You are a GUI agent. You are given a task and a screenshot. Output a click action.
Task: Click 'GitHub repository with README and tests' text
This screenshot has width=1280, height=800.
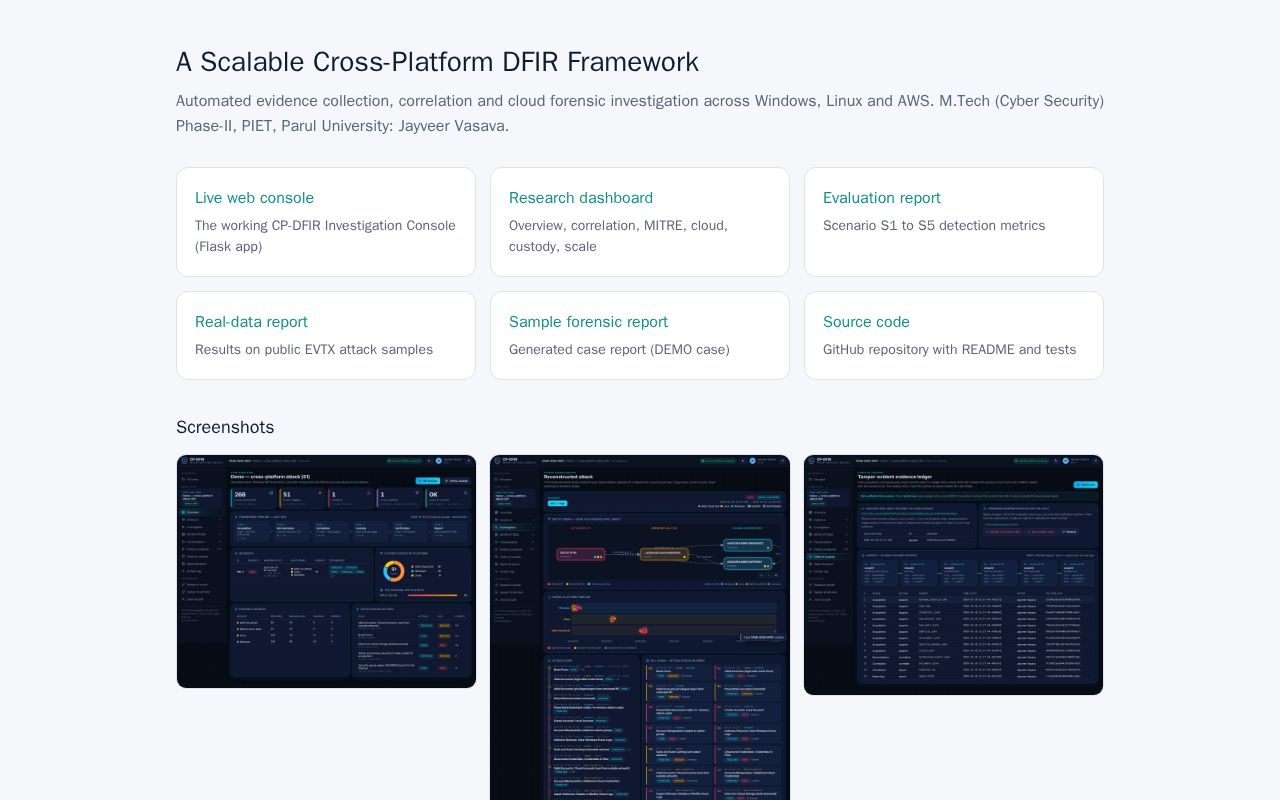tap(950, 350)
